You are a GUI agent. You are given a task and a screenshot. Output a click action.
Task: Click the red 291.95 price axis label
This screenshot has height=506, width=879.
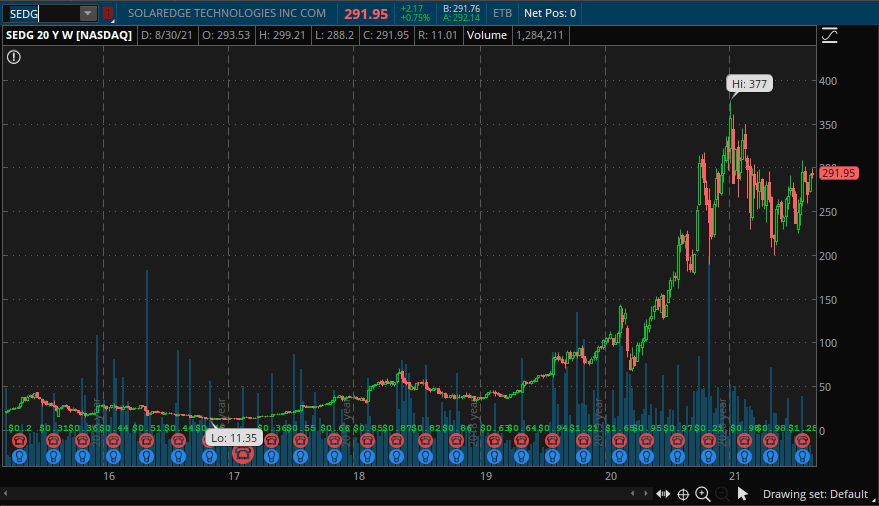[838, 173]
